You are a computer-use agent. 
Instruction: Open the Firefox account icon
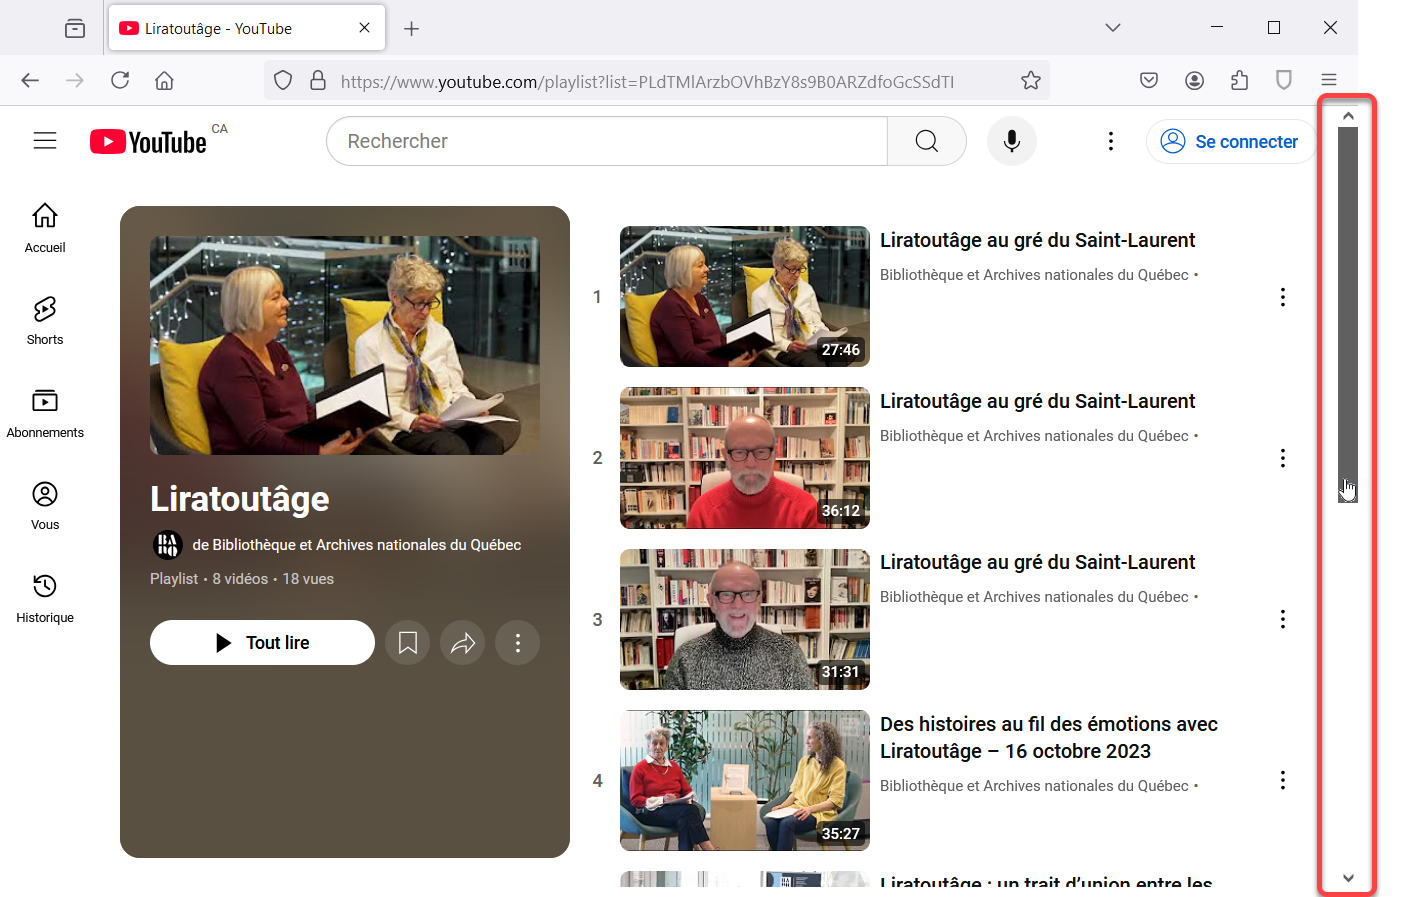pos(1194,80)
